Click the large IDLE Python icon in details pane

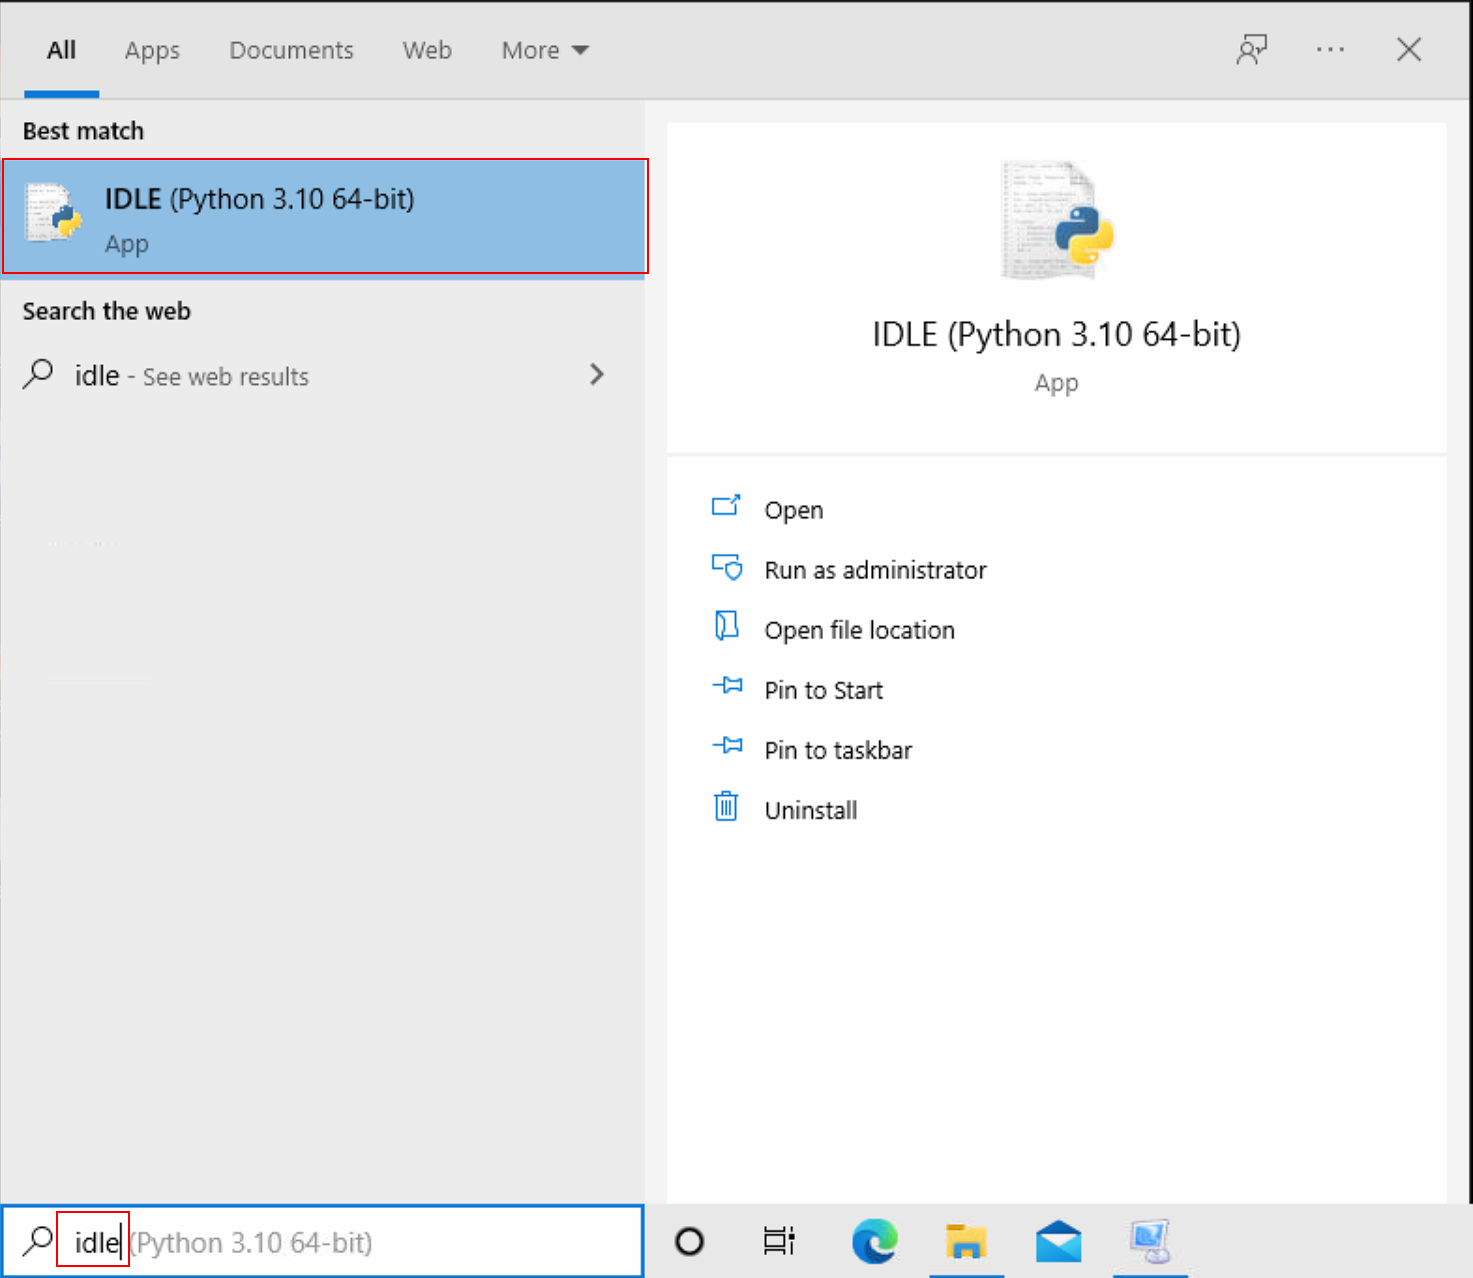click(1057, 220)
